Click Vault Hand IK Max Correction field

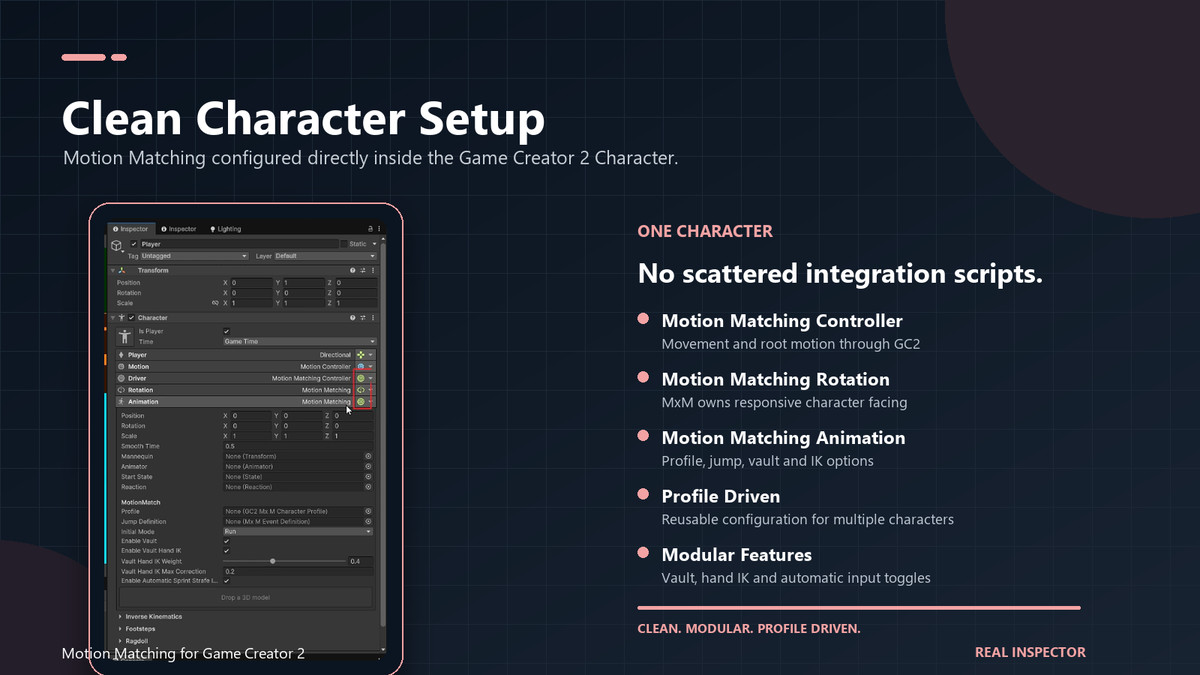tap(298, 571)
